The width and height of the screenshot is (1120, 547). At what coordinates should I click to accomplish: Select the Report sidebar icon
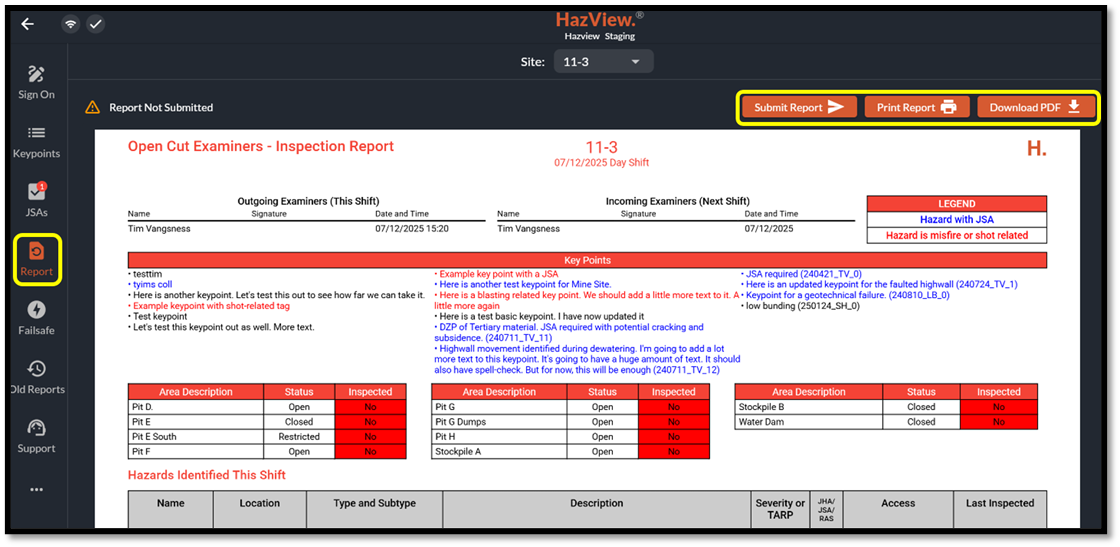click(36, 257)
